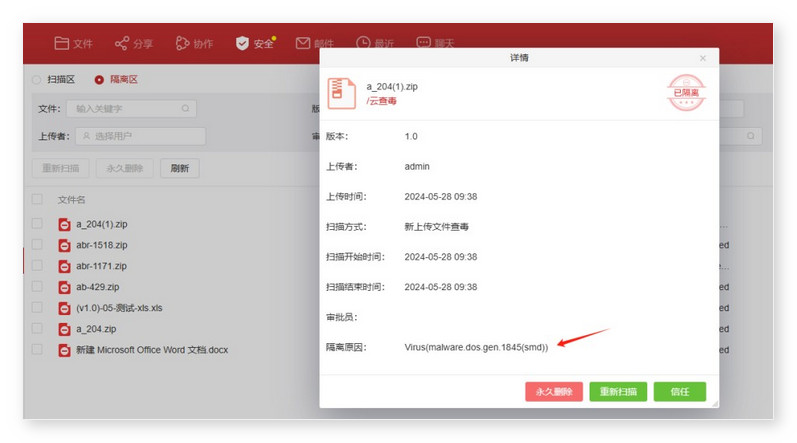The image size is (797, 443).
Task: Click the /云查毒 path link
Action: [381, 101]
